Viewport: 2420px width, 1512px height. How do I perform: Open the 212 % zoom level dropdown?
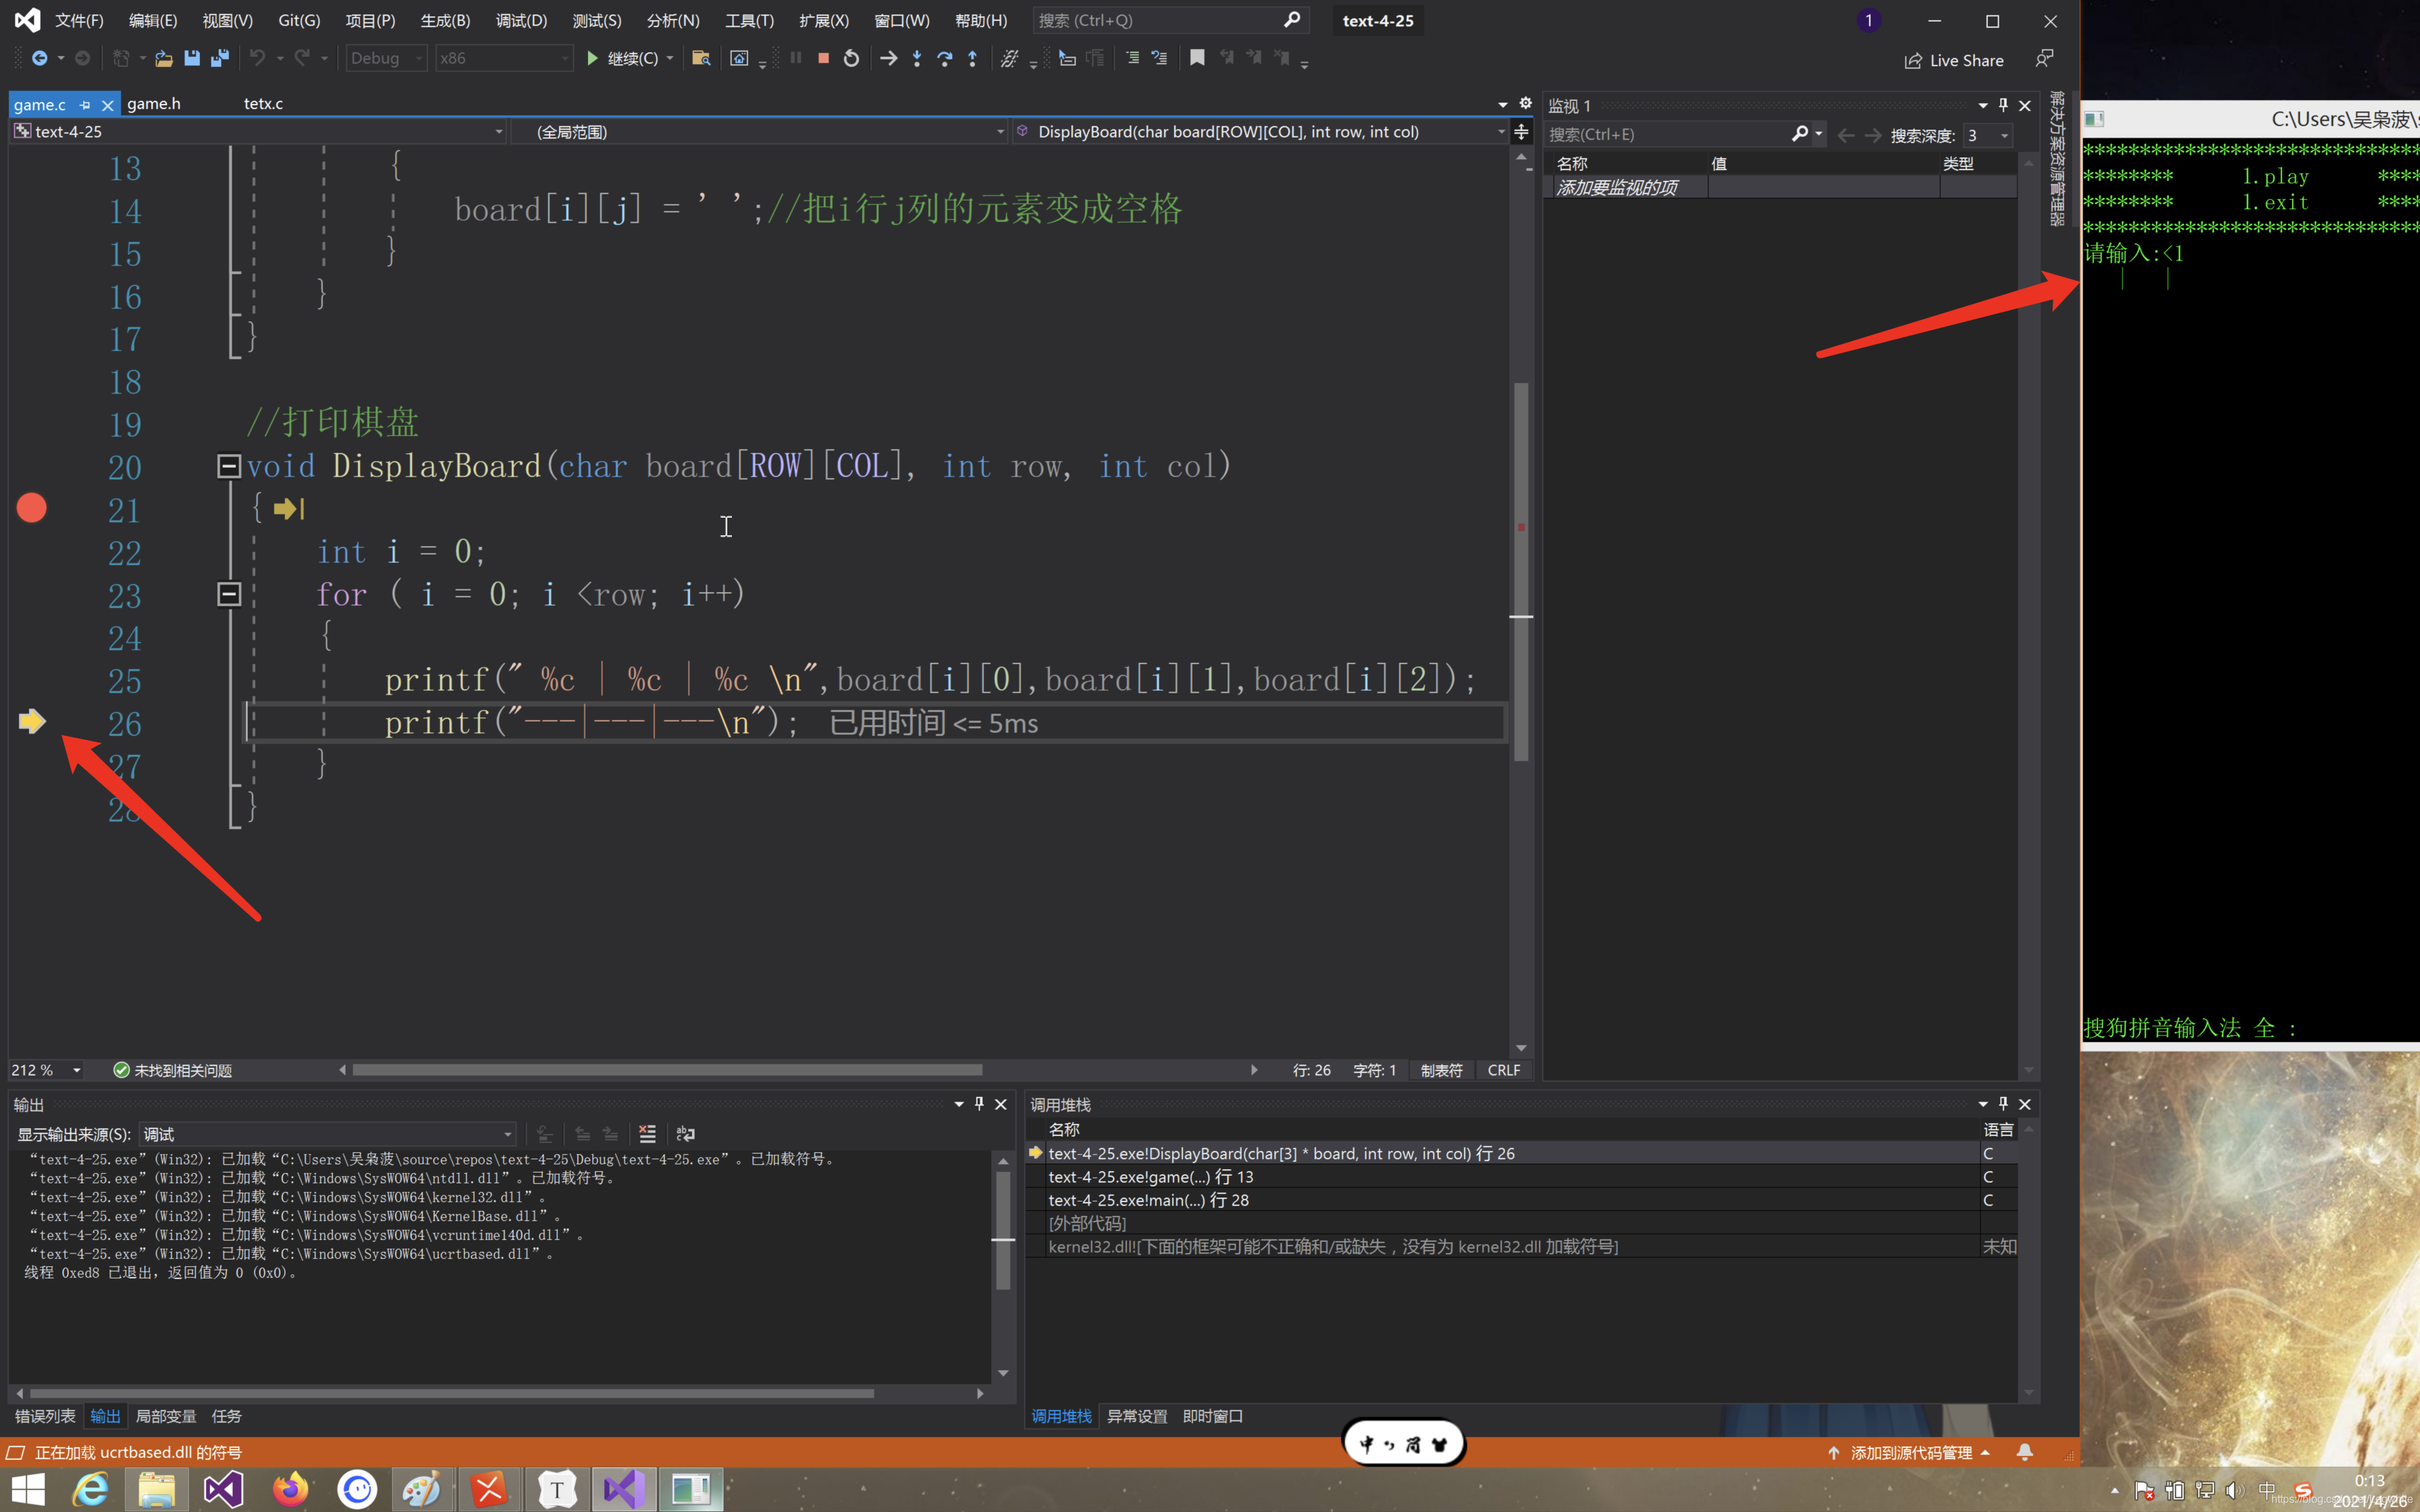pos(46,1070)
